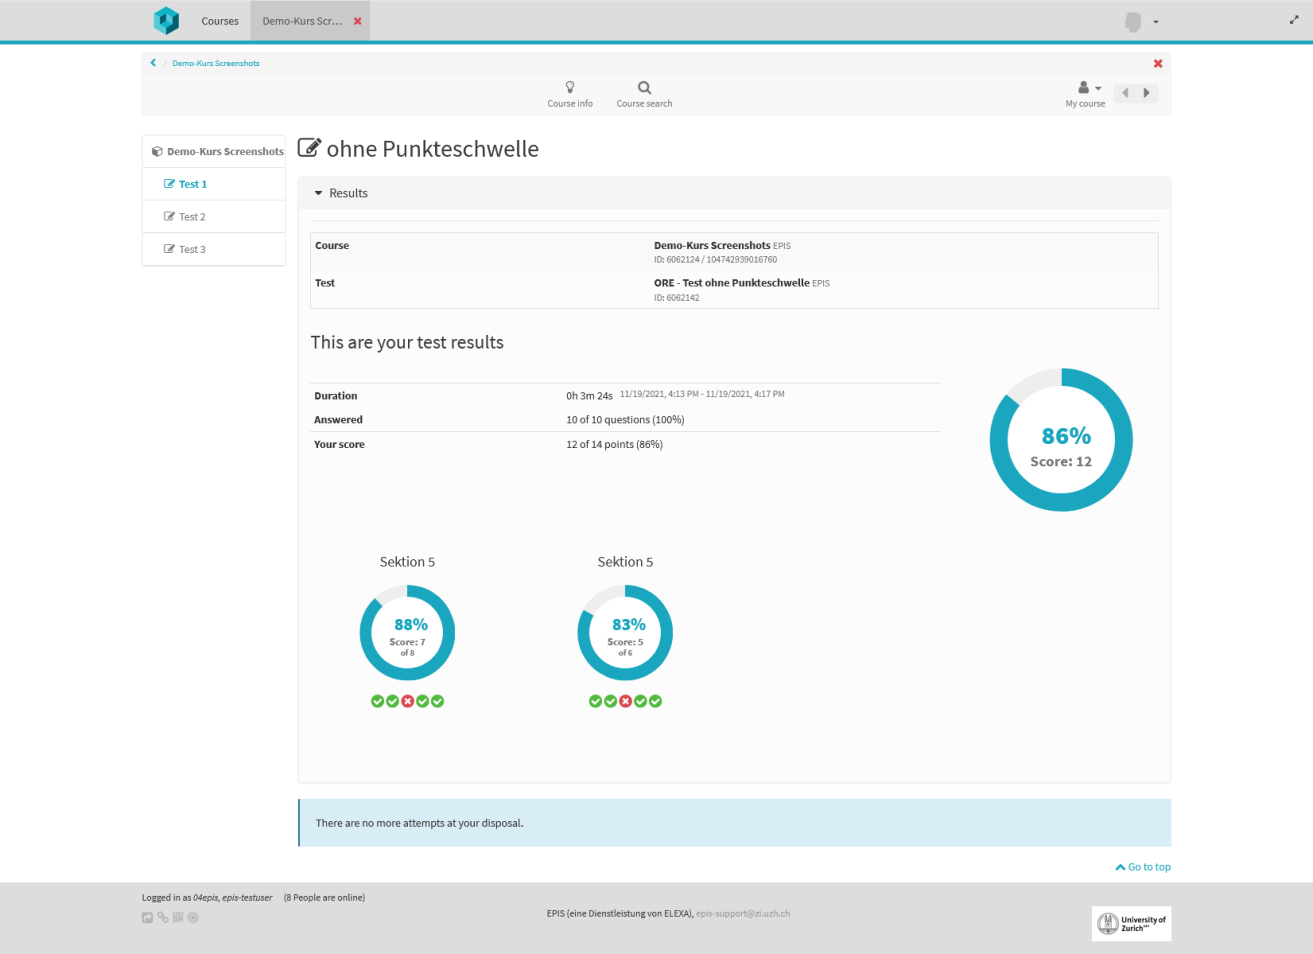Open Course search with the magnifier icon
1313x954 pixels.
(x=644, y=88)
